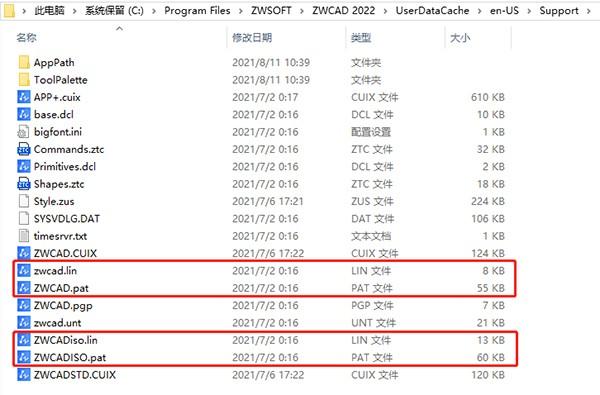Select the zwcad.unt file icon

coord(24,323)
